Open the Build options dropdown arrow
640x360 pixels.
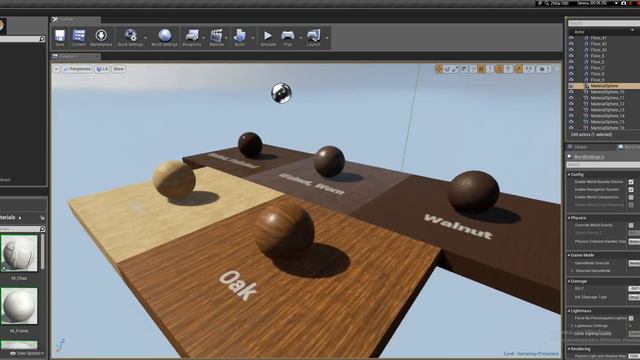[253, 38]
